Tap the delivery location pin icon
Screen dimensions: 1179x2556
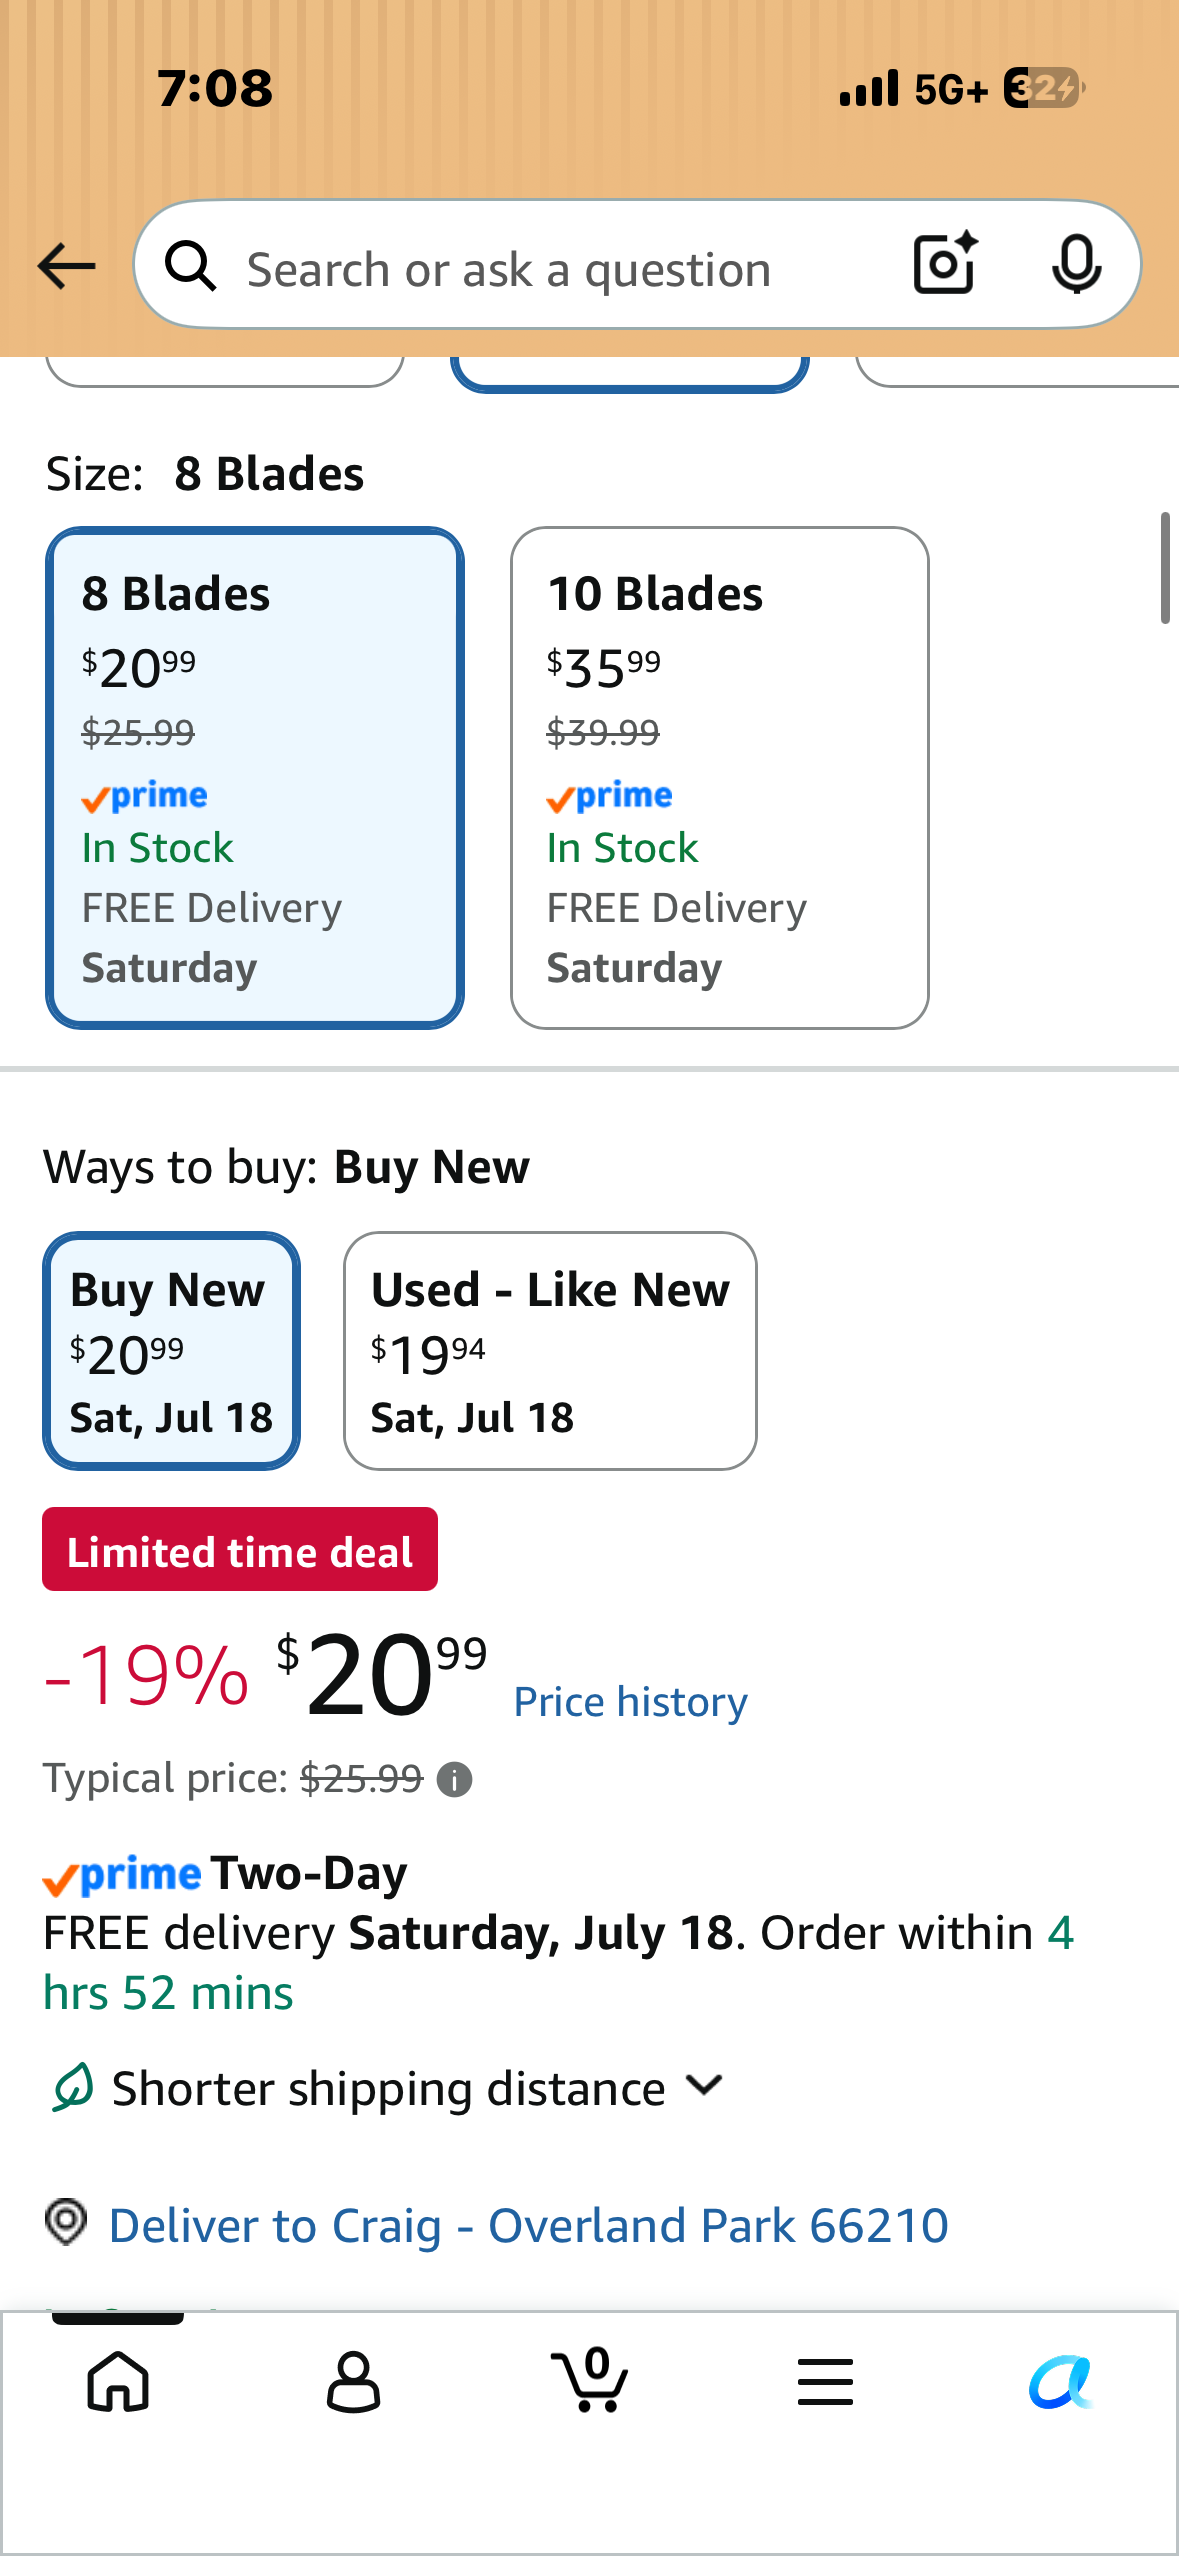[x=67, y=2223]
